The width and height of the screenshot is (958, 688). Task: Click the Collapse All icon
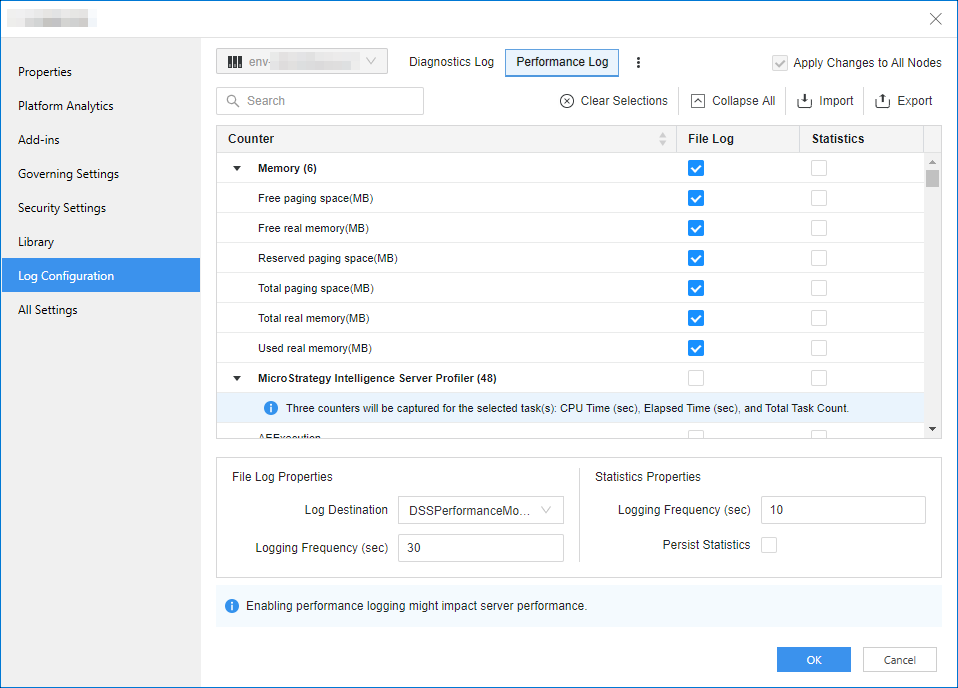[698, 101]
